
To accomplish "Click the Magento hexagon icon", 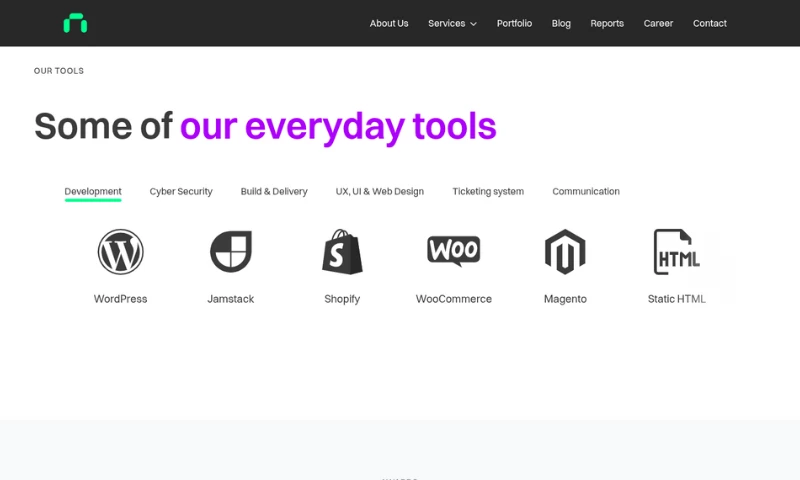I will (x=565, y=251).
